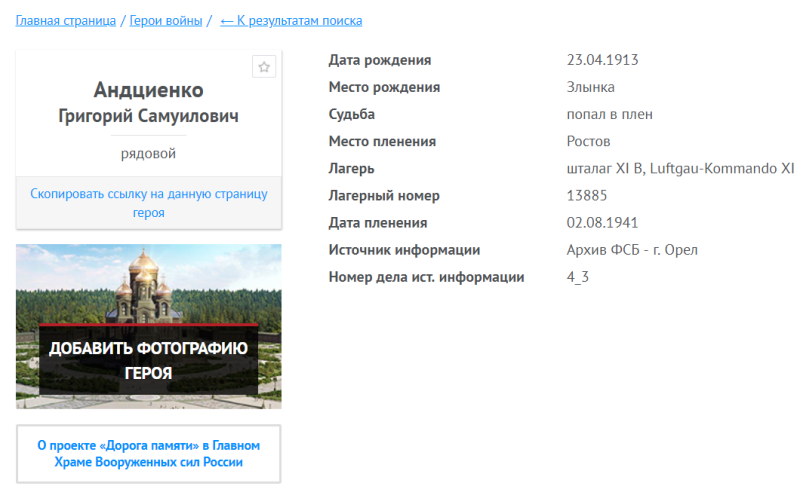
Task: Click the Источник информации label
Action: click(404, 250)
